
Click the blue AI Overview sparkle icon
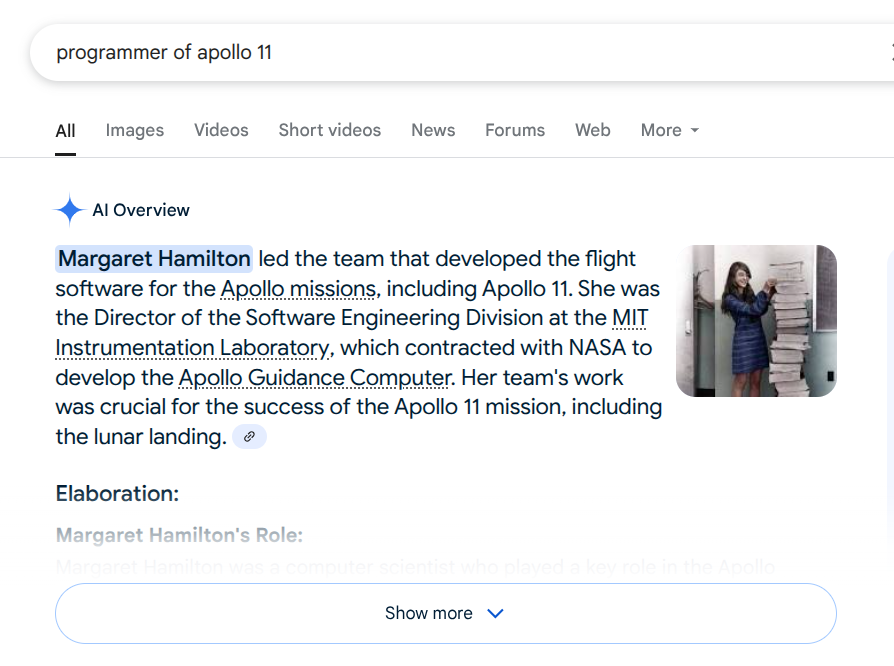pyautogui.click(x=69, y=210)
